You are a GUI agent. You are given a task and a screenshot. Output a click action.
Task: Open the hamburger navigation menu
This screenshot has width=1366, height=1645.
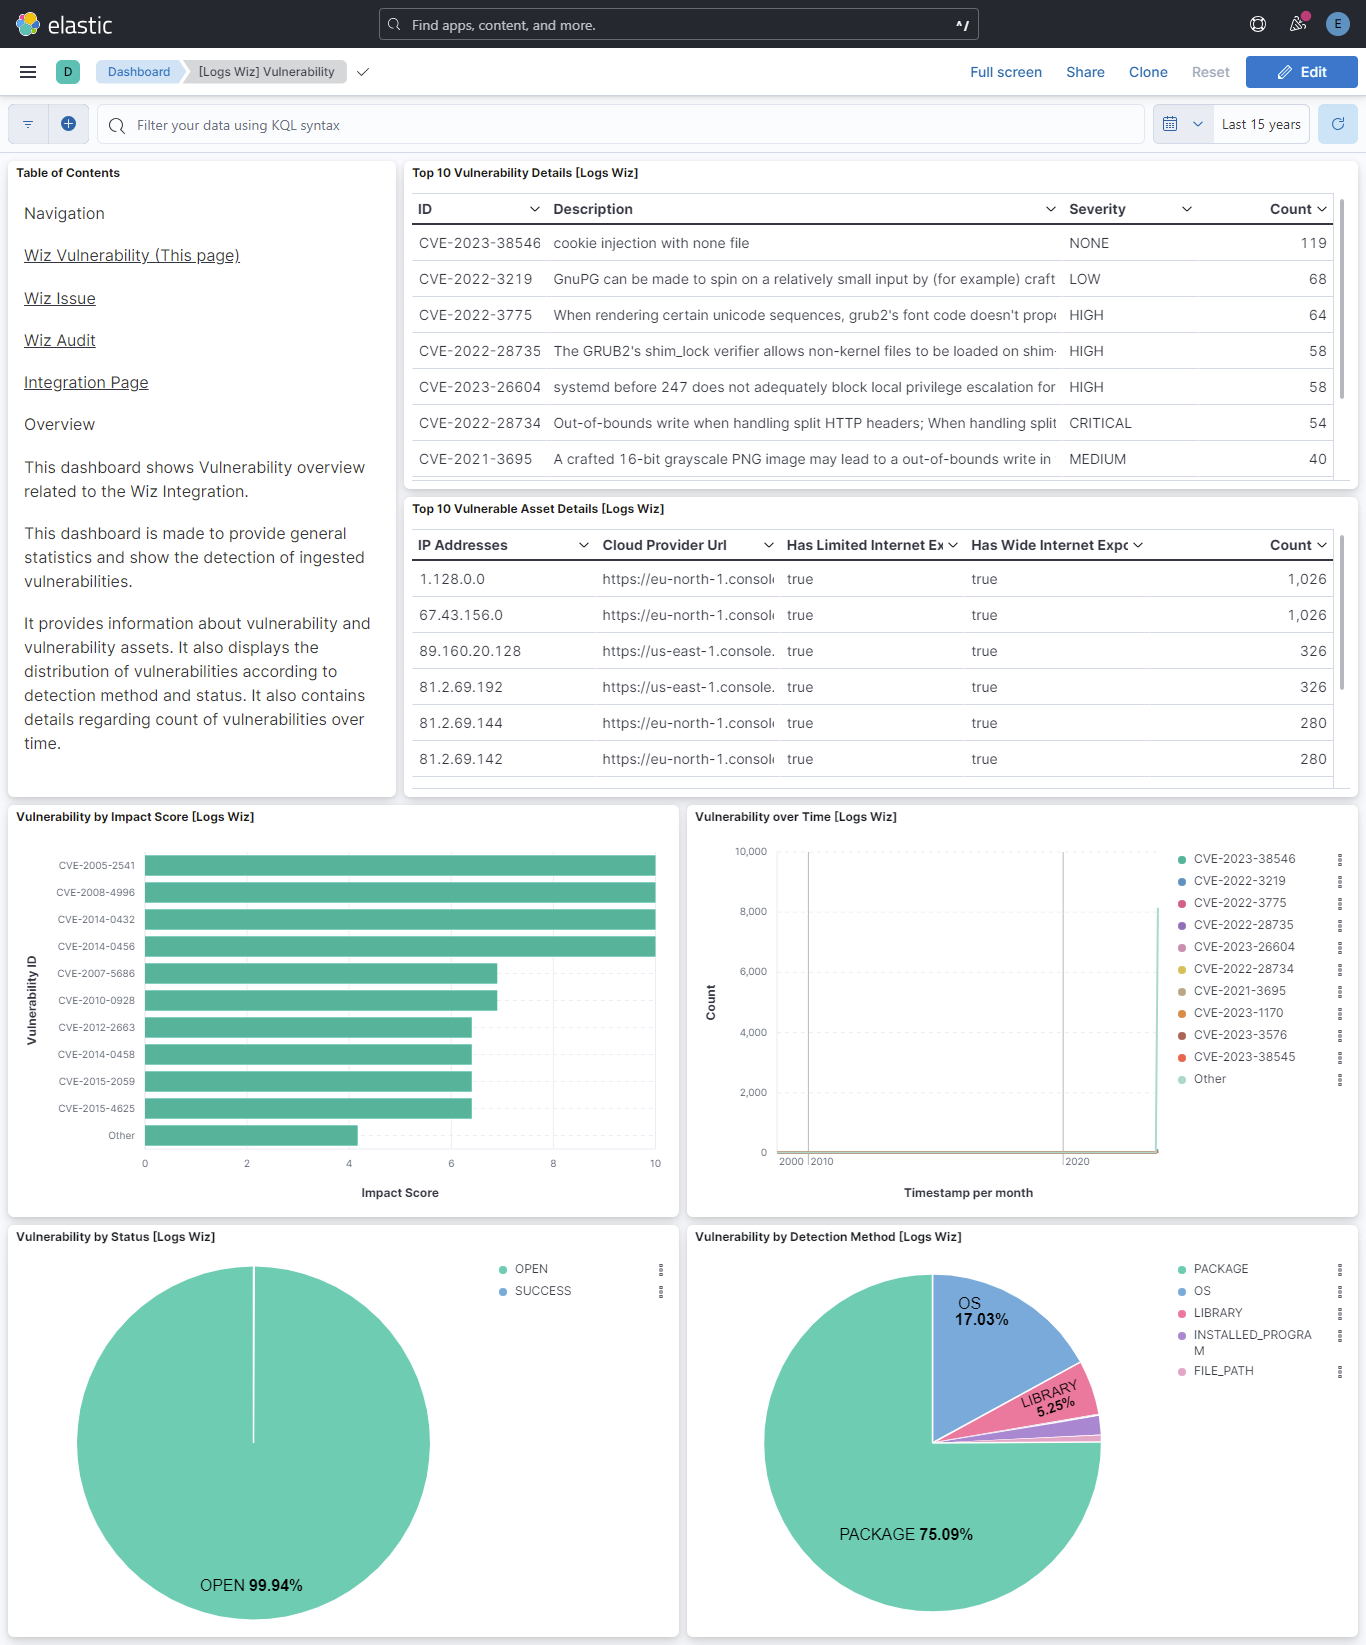tap(28, 72)
